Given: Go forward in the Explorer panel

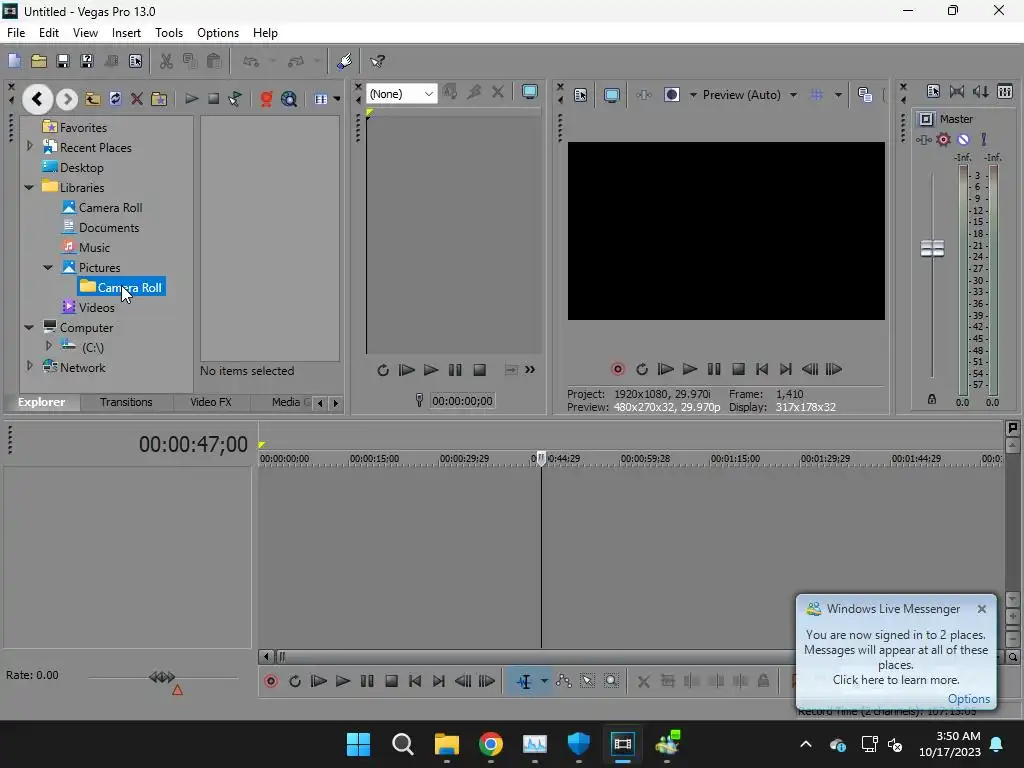Looking at the screenshot, I should coord(67,99).
